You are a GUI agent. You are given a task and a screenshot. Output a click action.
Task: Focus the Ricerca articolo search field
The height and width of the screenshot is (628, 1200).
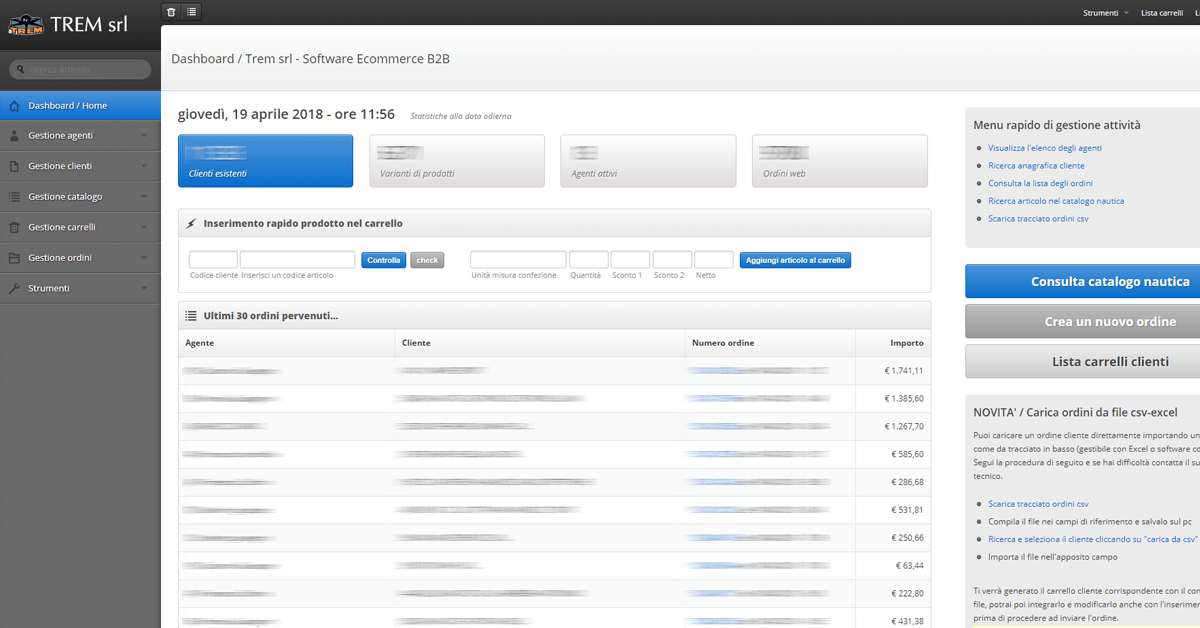80,70
